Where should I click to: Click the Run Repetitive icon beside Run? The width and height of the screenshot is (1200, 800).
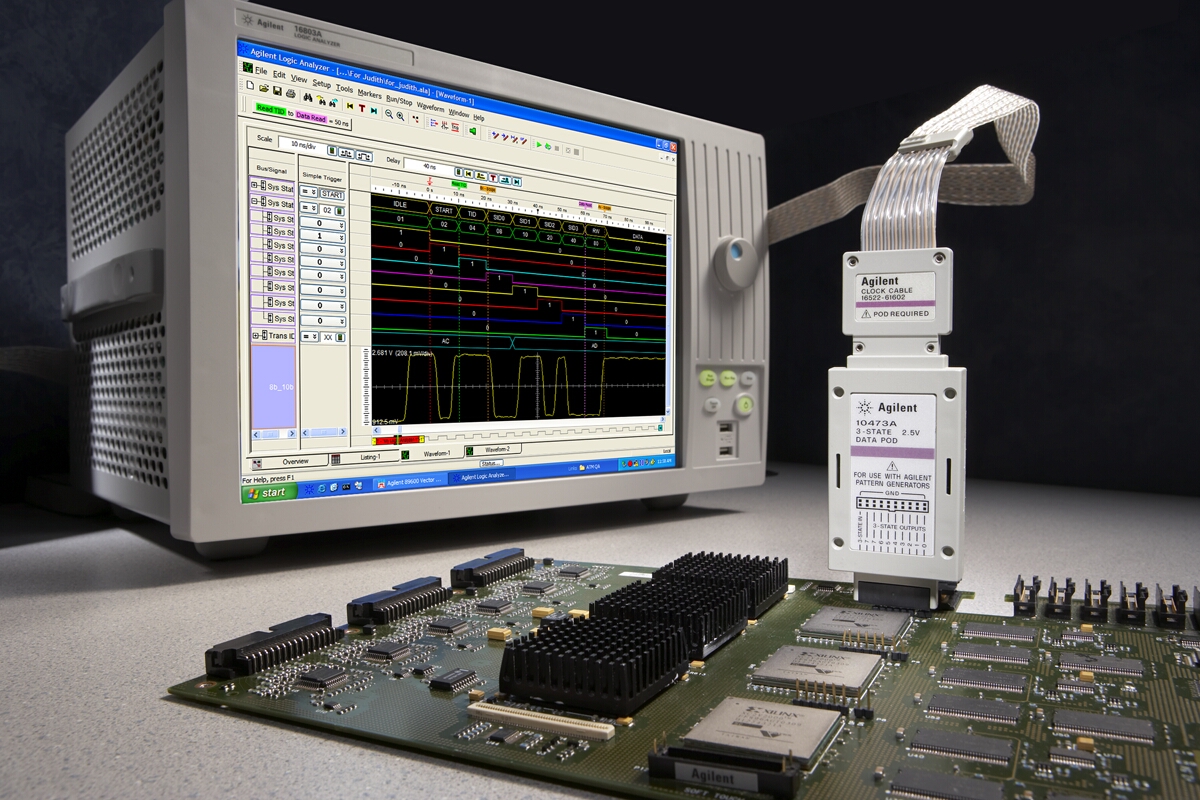548,146
